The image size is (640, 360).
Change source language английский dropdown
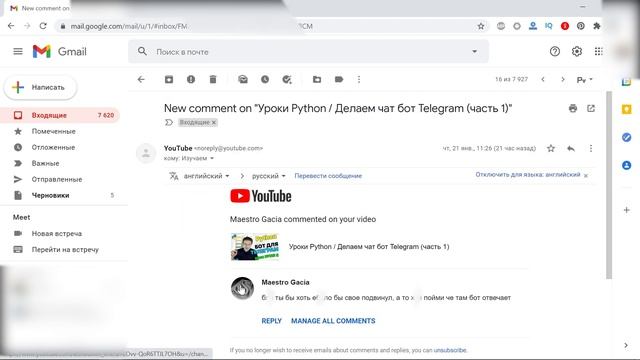click(x=207, y=176)
